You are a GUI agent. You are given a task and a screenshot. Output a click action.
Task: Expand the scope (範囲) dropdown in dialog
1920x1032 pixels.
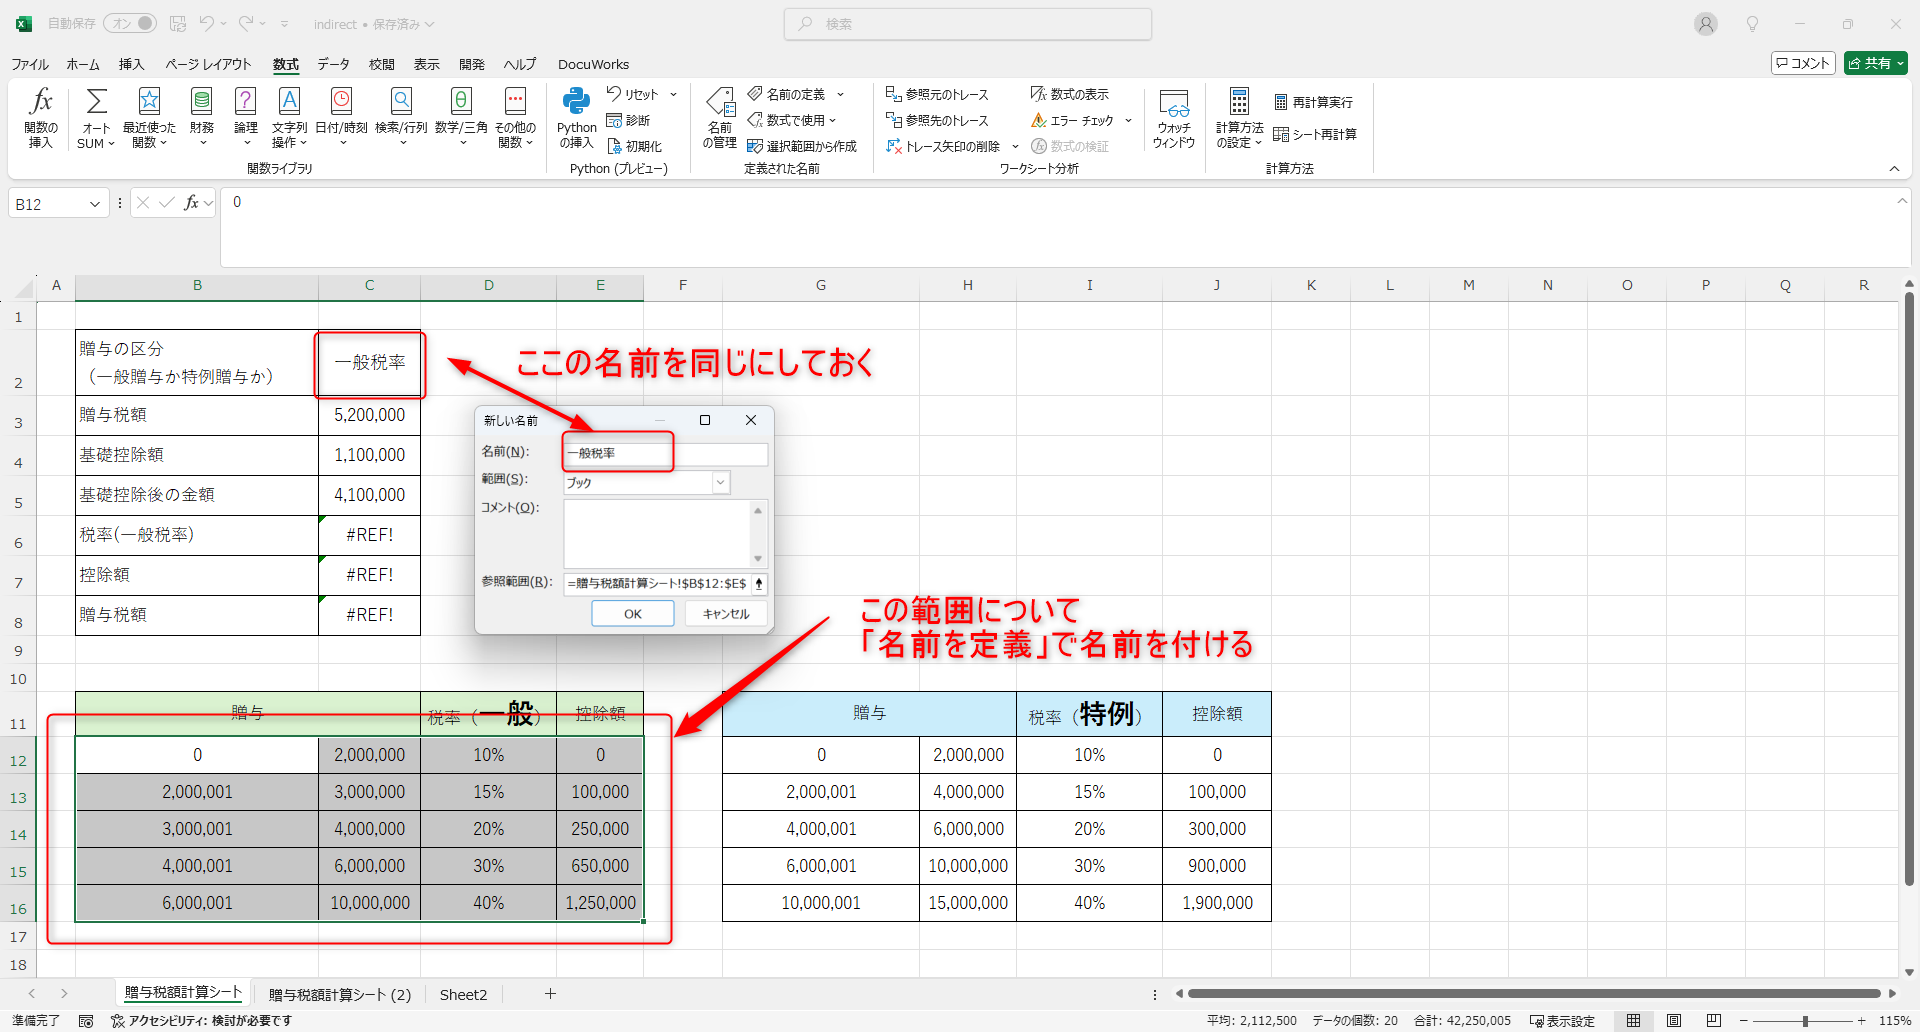tap(720, 483)
